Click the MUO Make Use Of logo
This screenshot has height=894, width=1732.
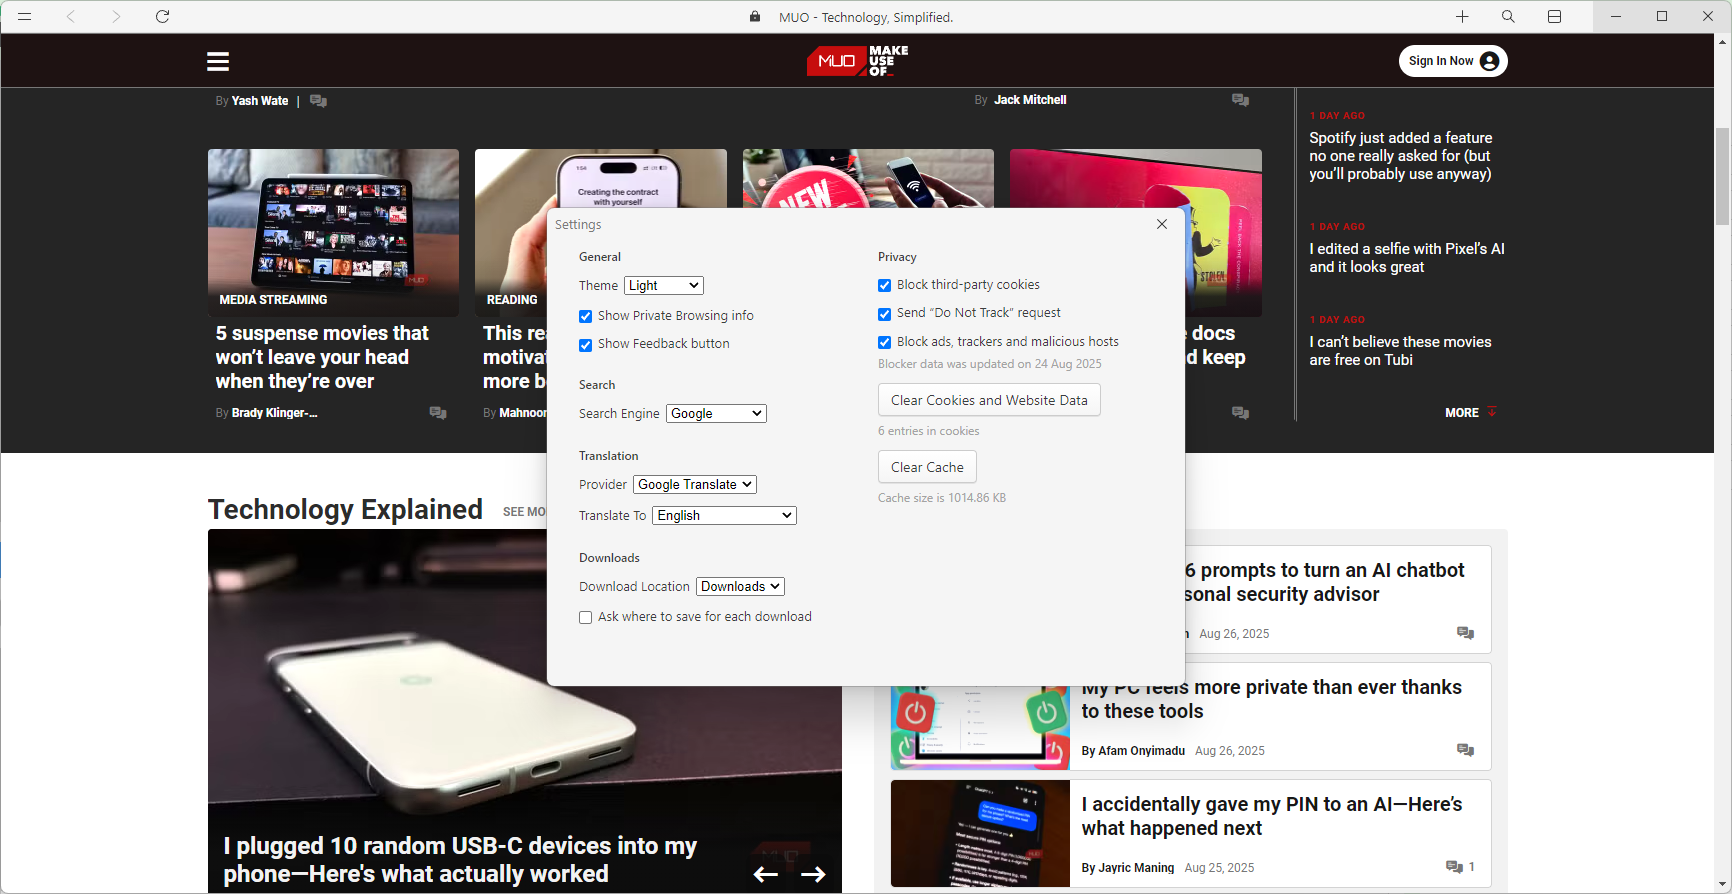(x=858, y=61)
